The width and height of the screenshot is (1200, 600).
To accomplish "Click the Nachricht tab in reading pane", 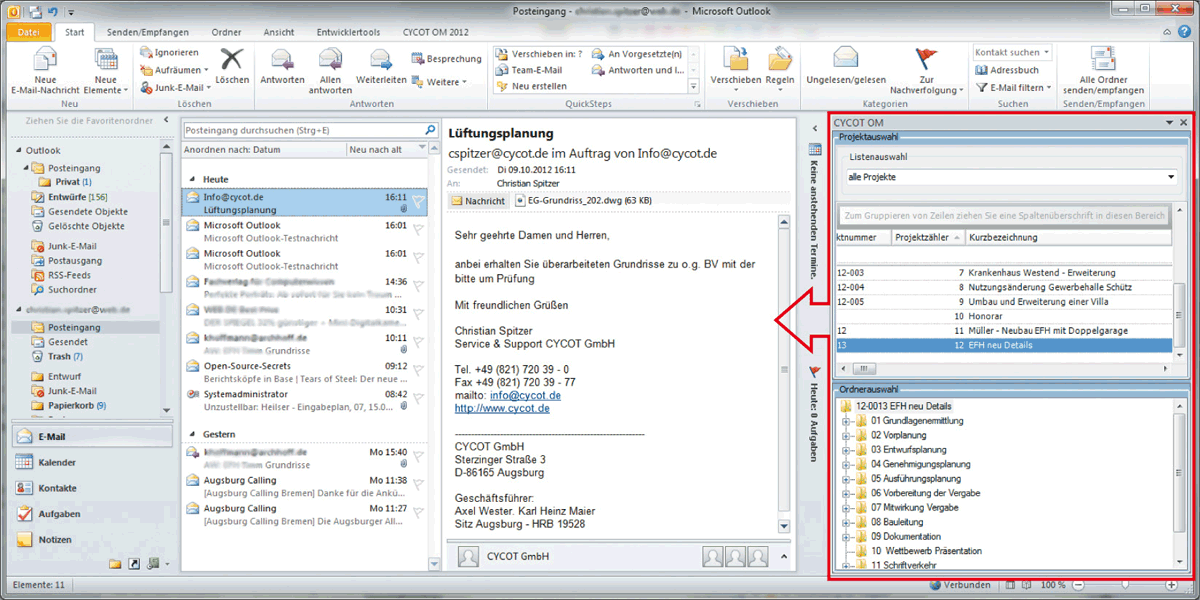I will click(478, 201).
